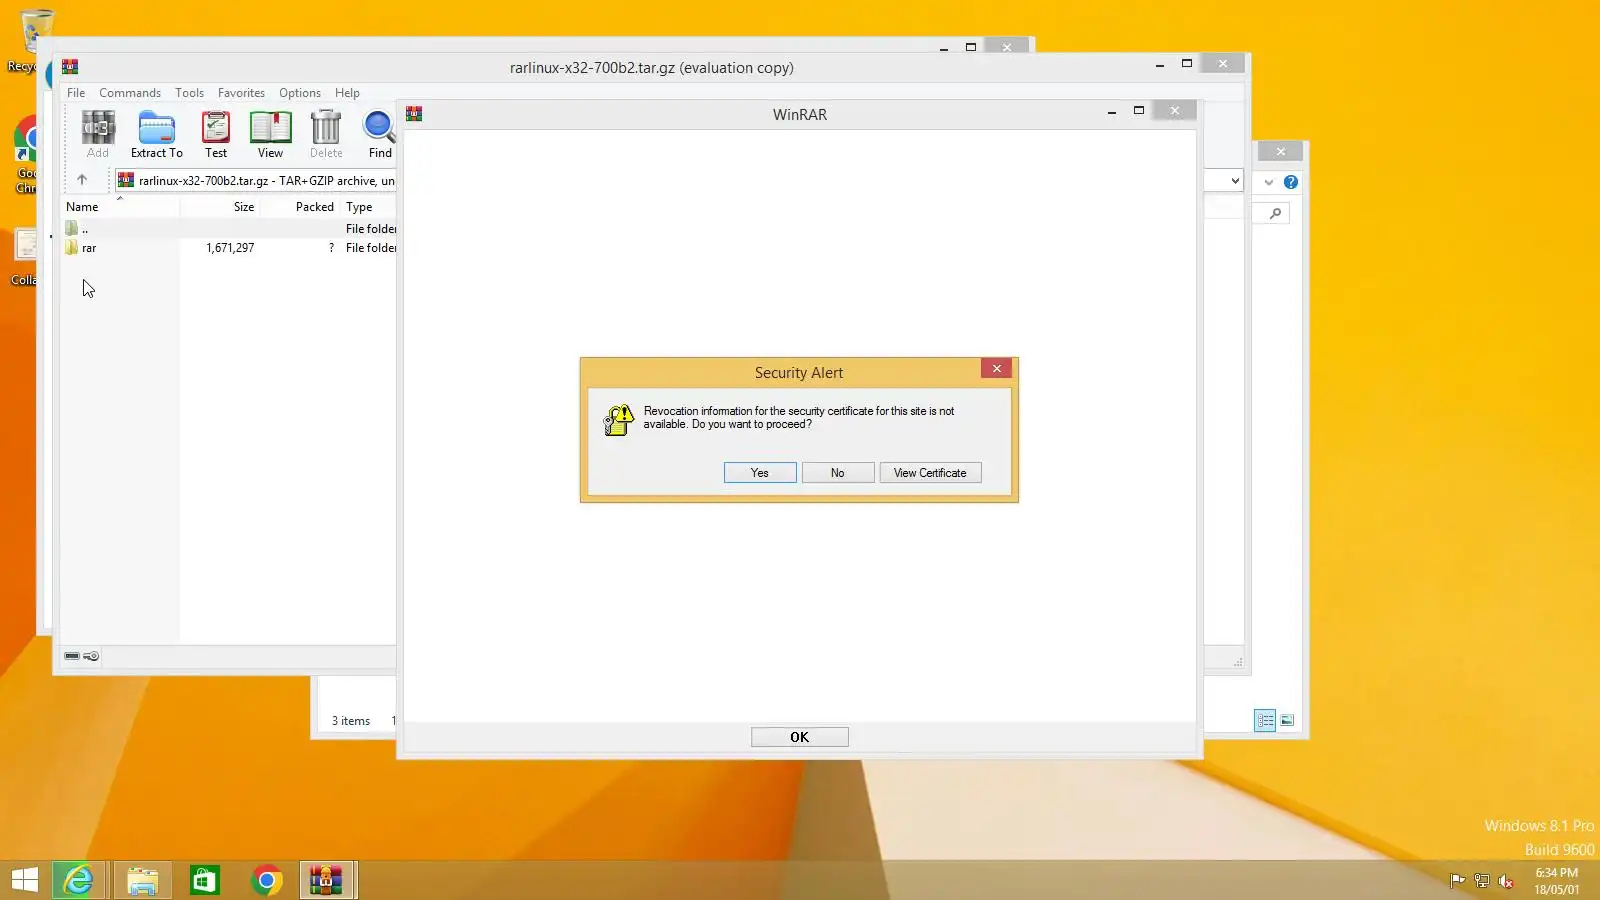Open the Favorites menu
This screenshot has width=1600, height=900.
coord(241,93)
